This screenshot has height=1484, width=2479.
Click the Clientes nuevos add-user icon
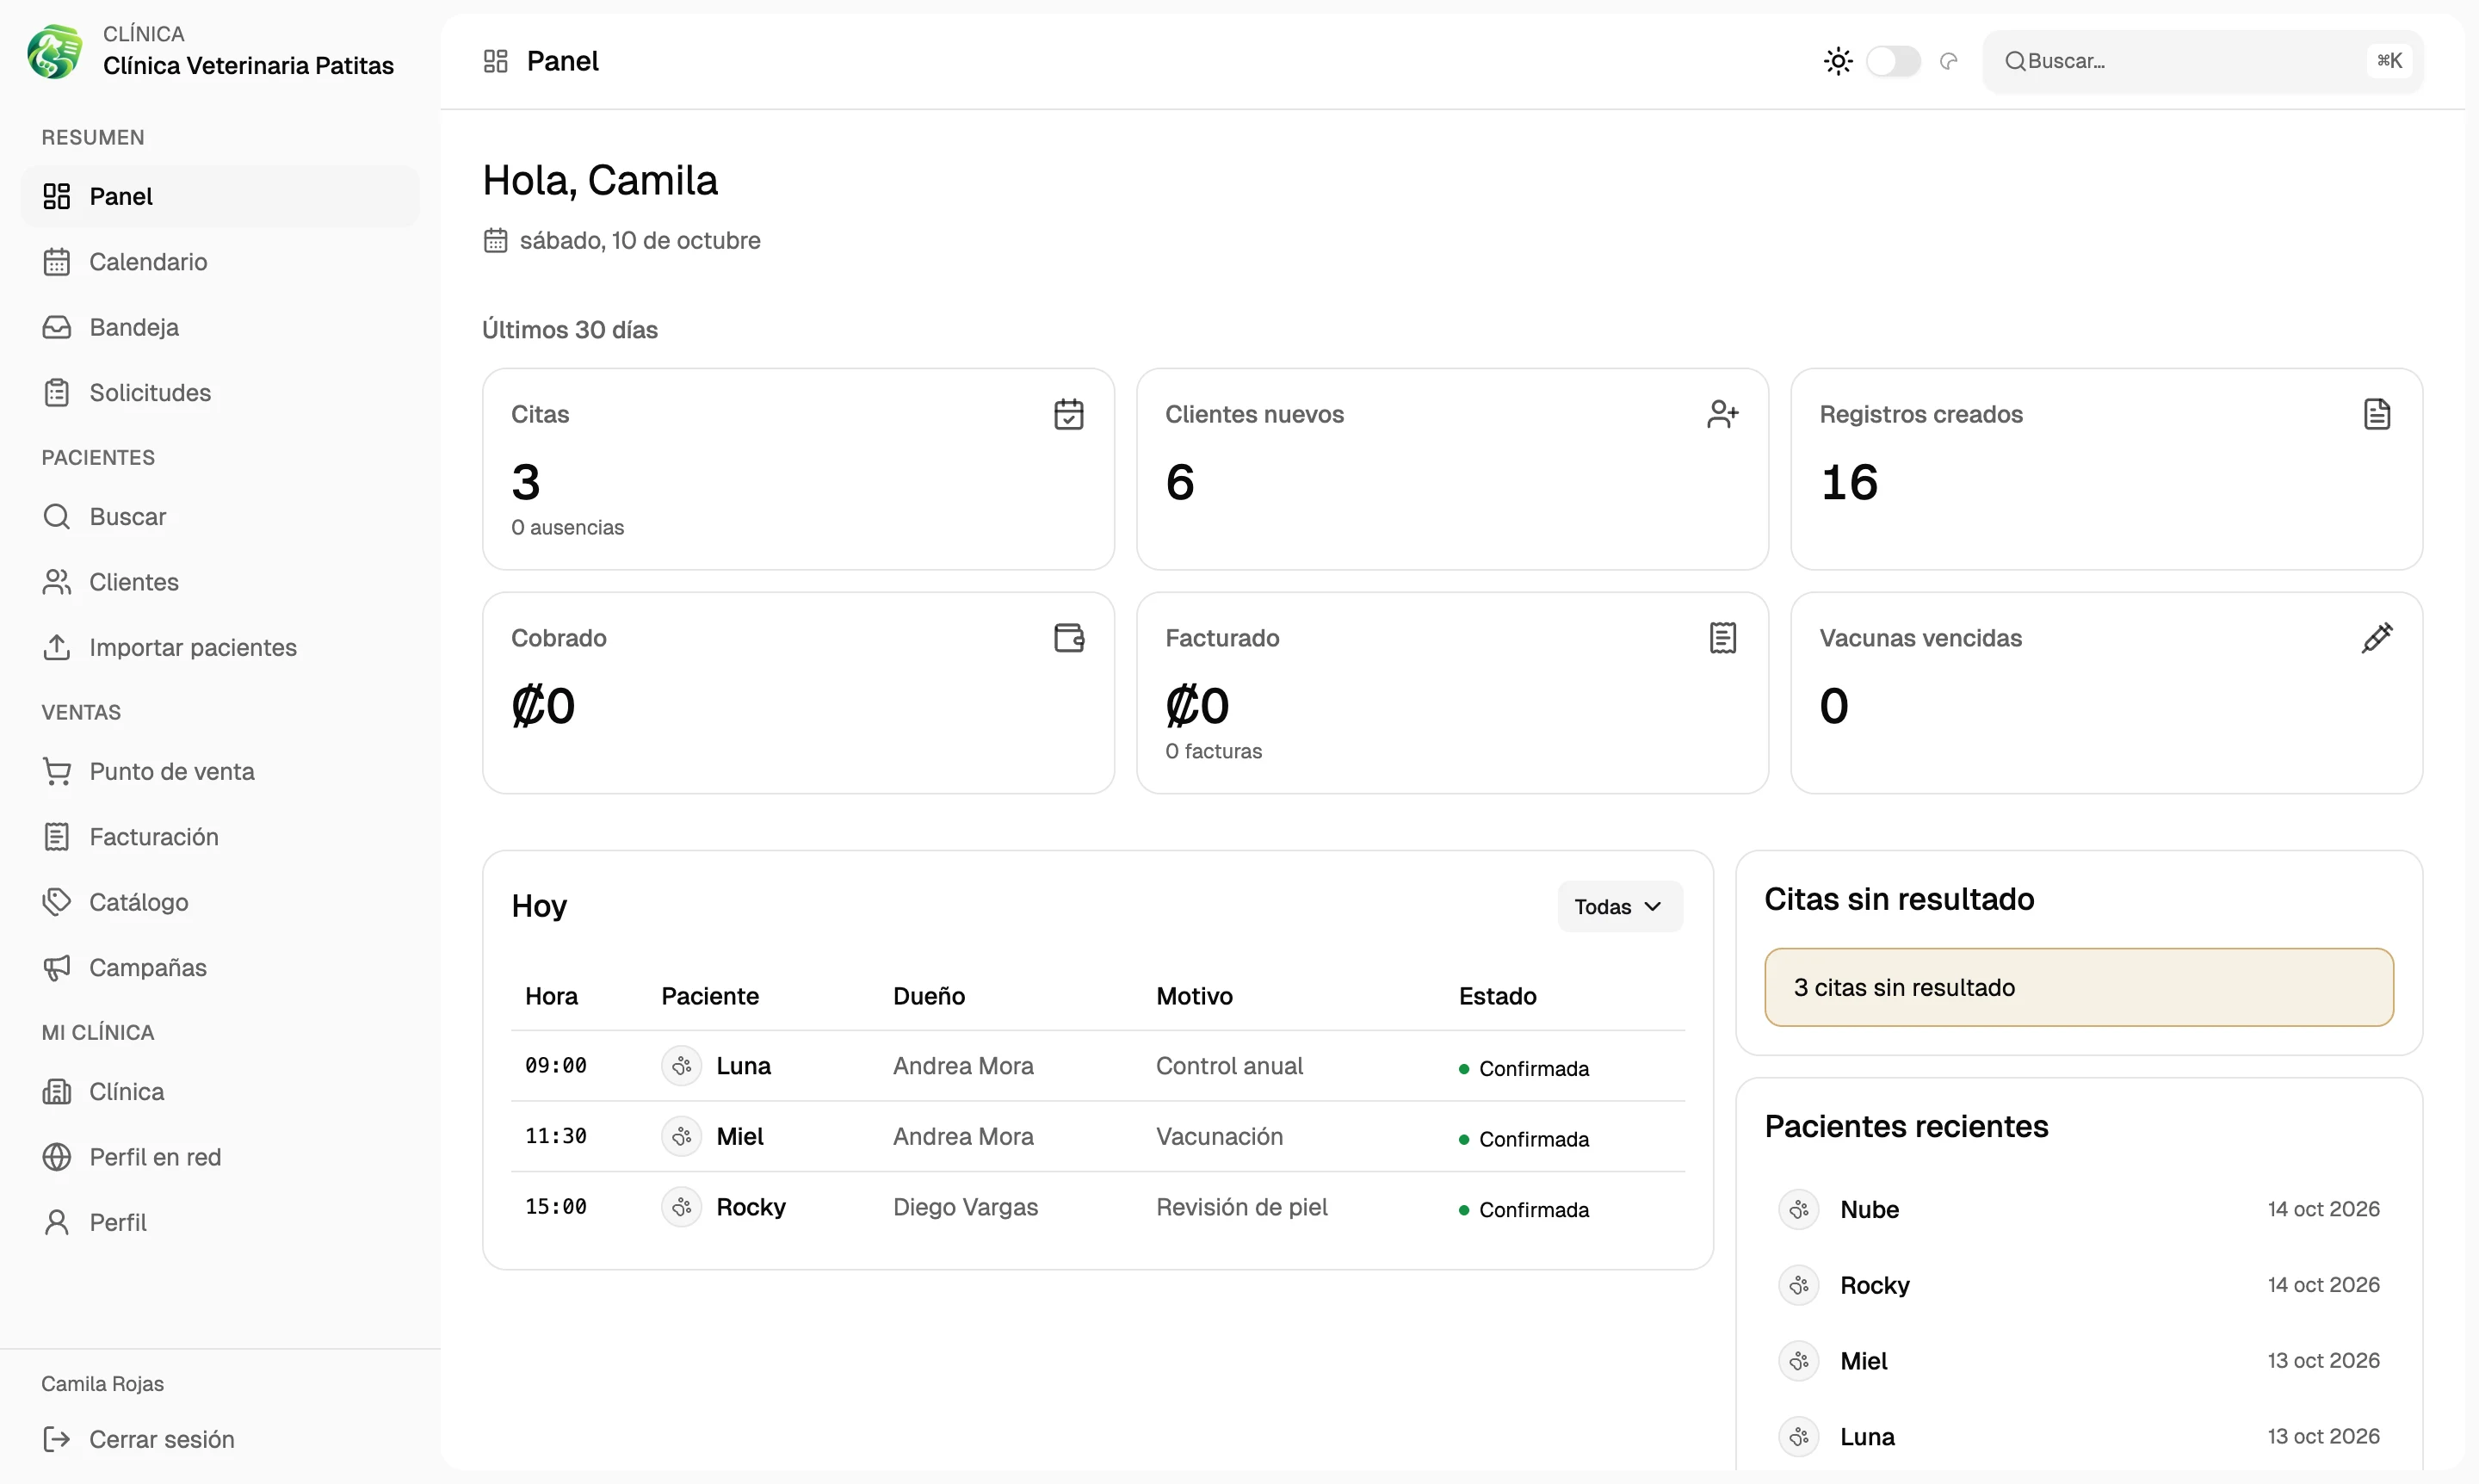[1723, 414]
